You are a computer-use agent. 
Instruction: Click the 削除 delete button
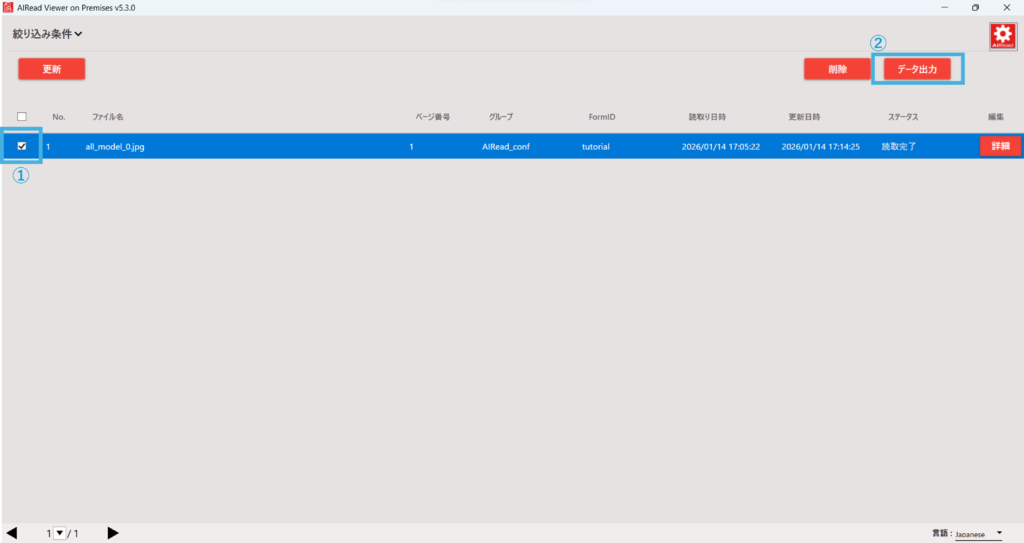point(837,69)
